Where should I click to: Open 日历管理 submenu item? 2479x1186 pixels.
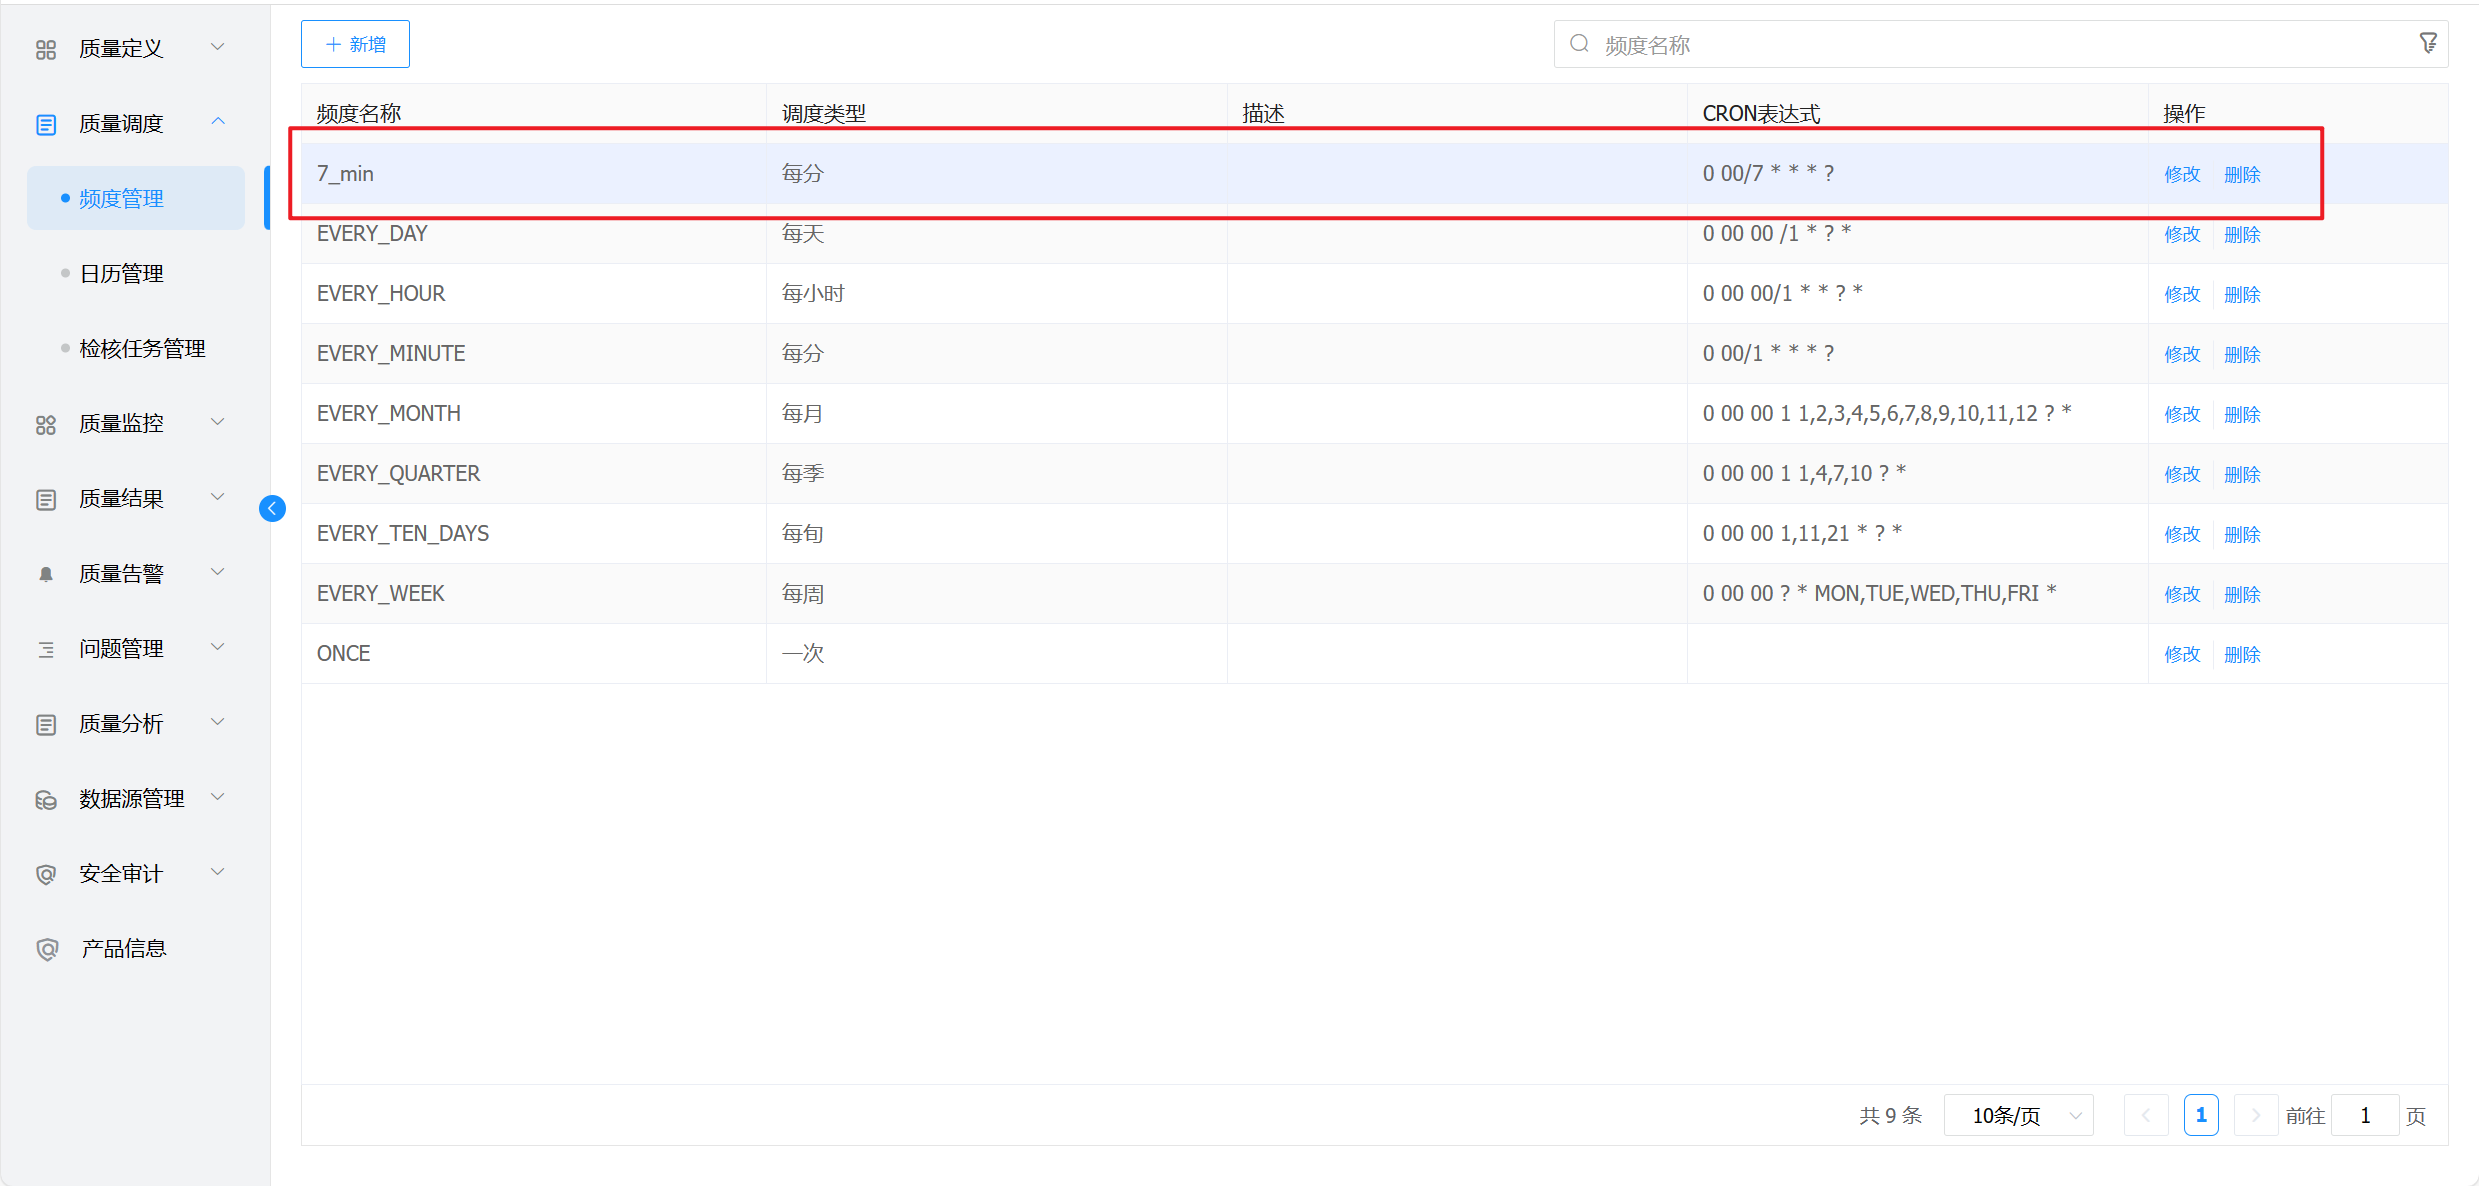pos(122,274)
